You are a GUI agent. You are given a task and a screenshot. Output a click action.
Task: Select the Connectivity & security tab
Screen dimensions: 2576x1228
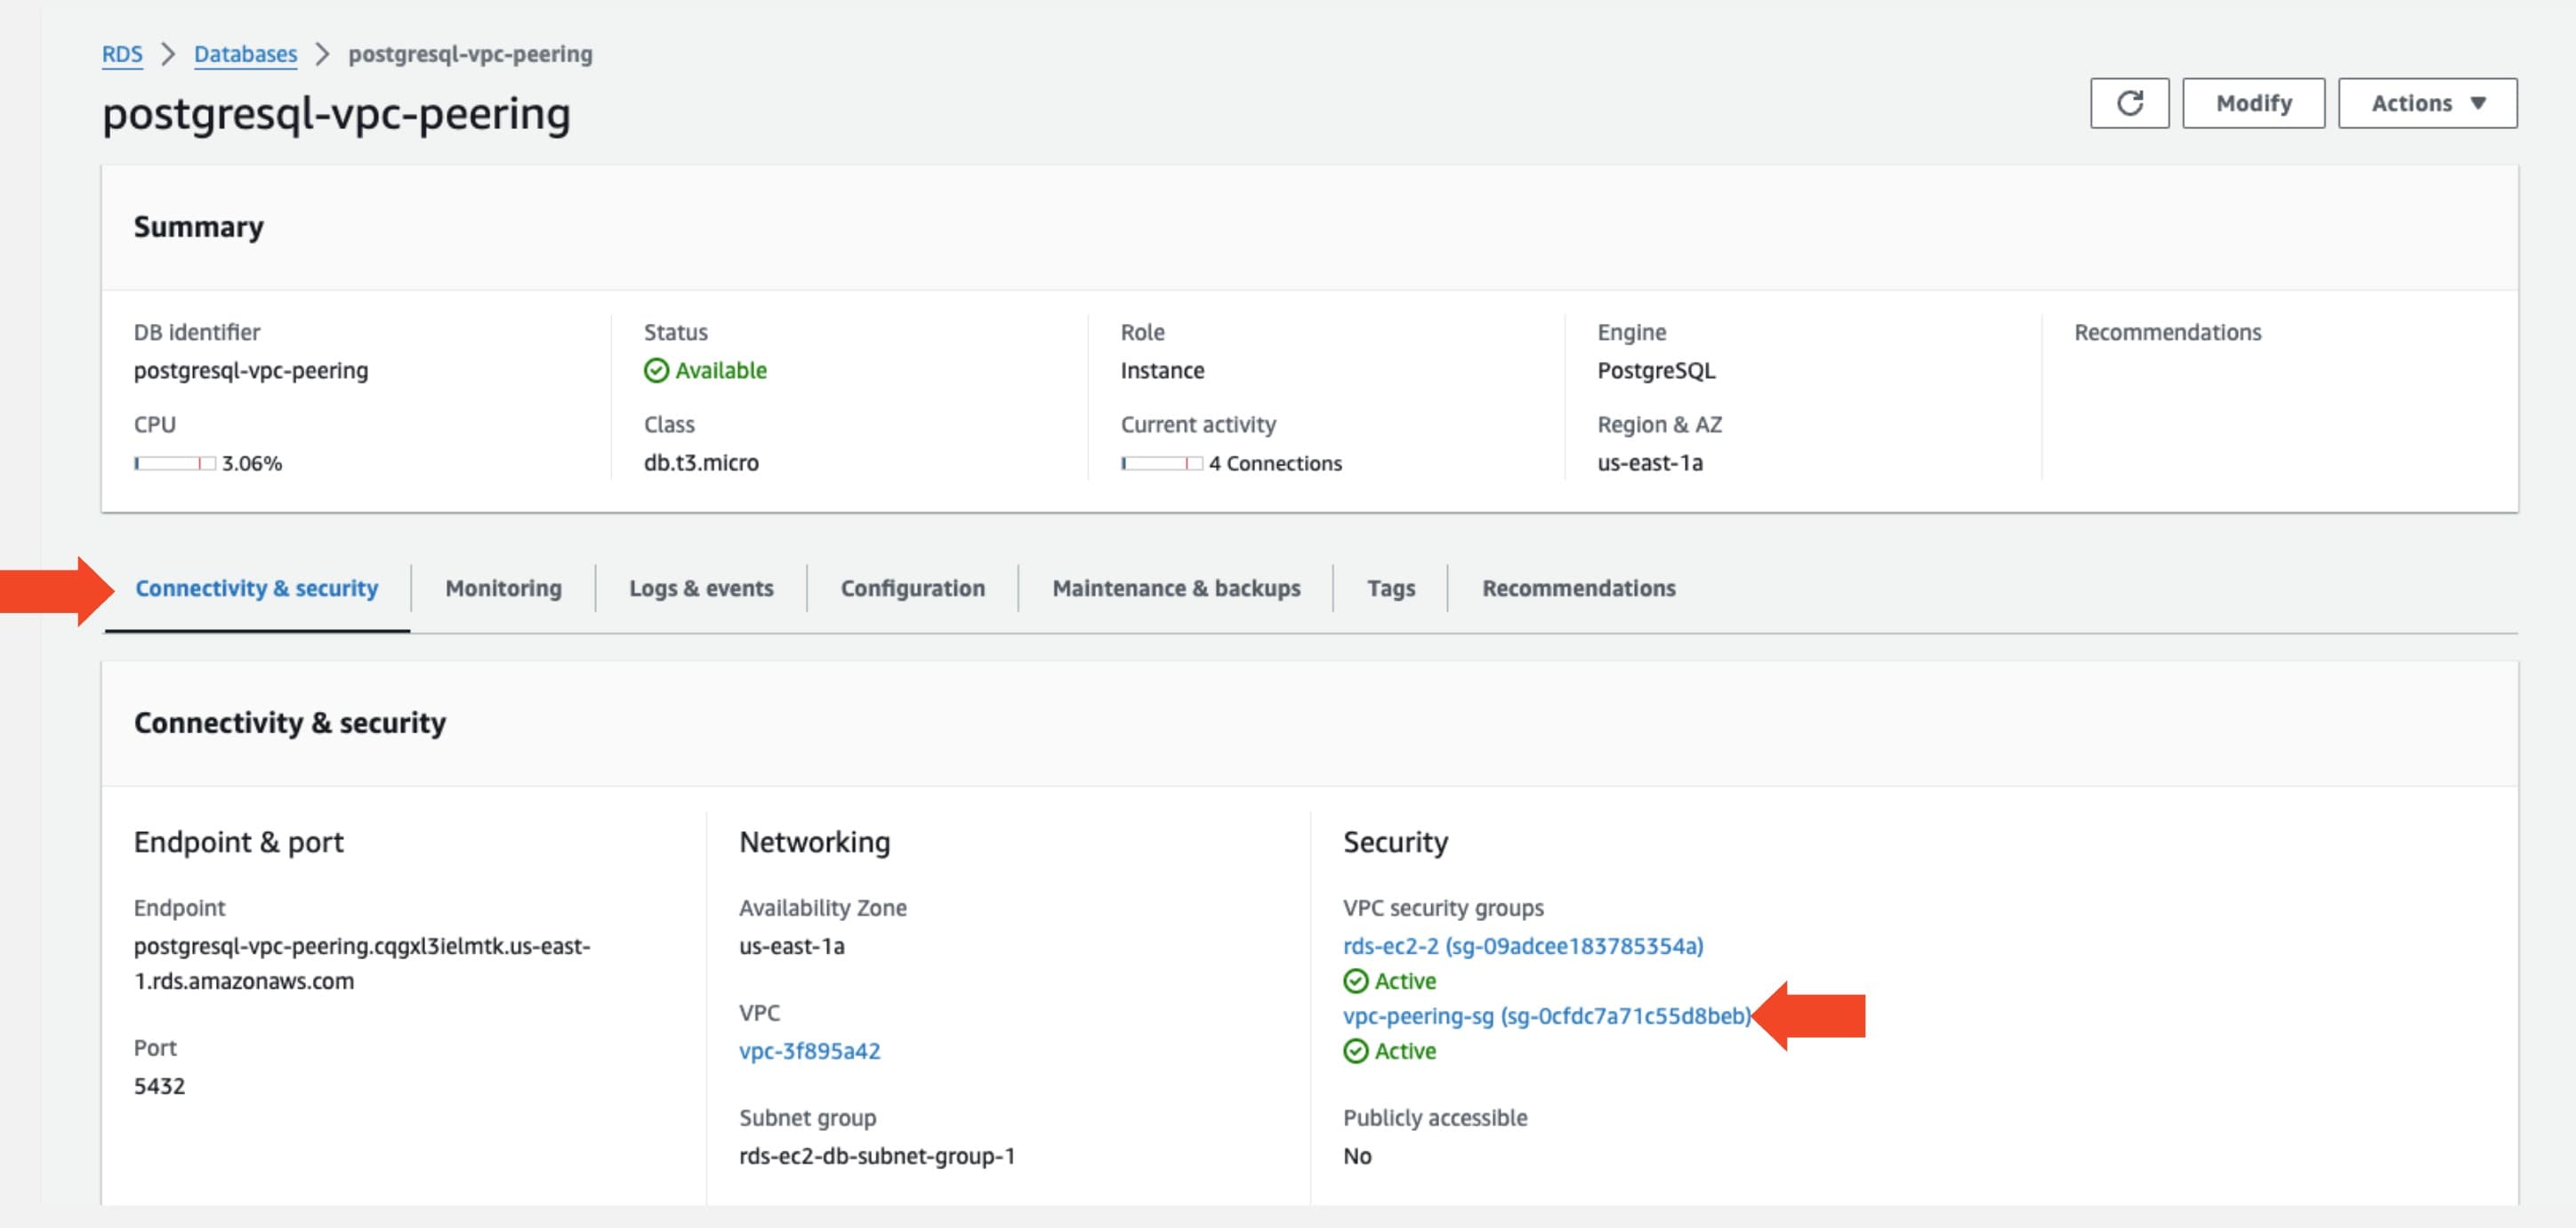[256, 587]
